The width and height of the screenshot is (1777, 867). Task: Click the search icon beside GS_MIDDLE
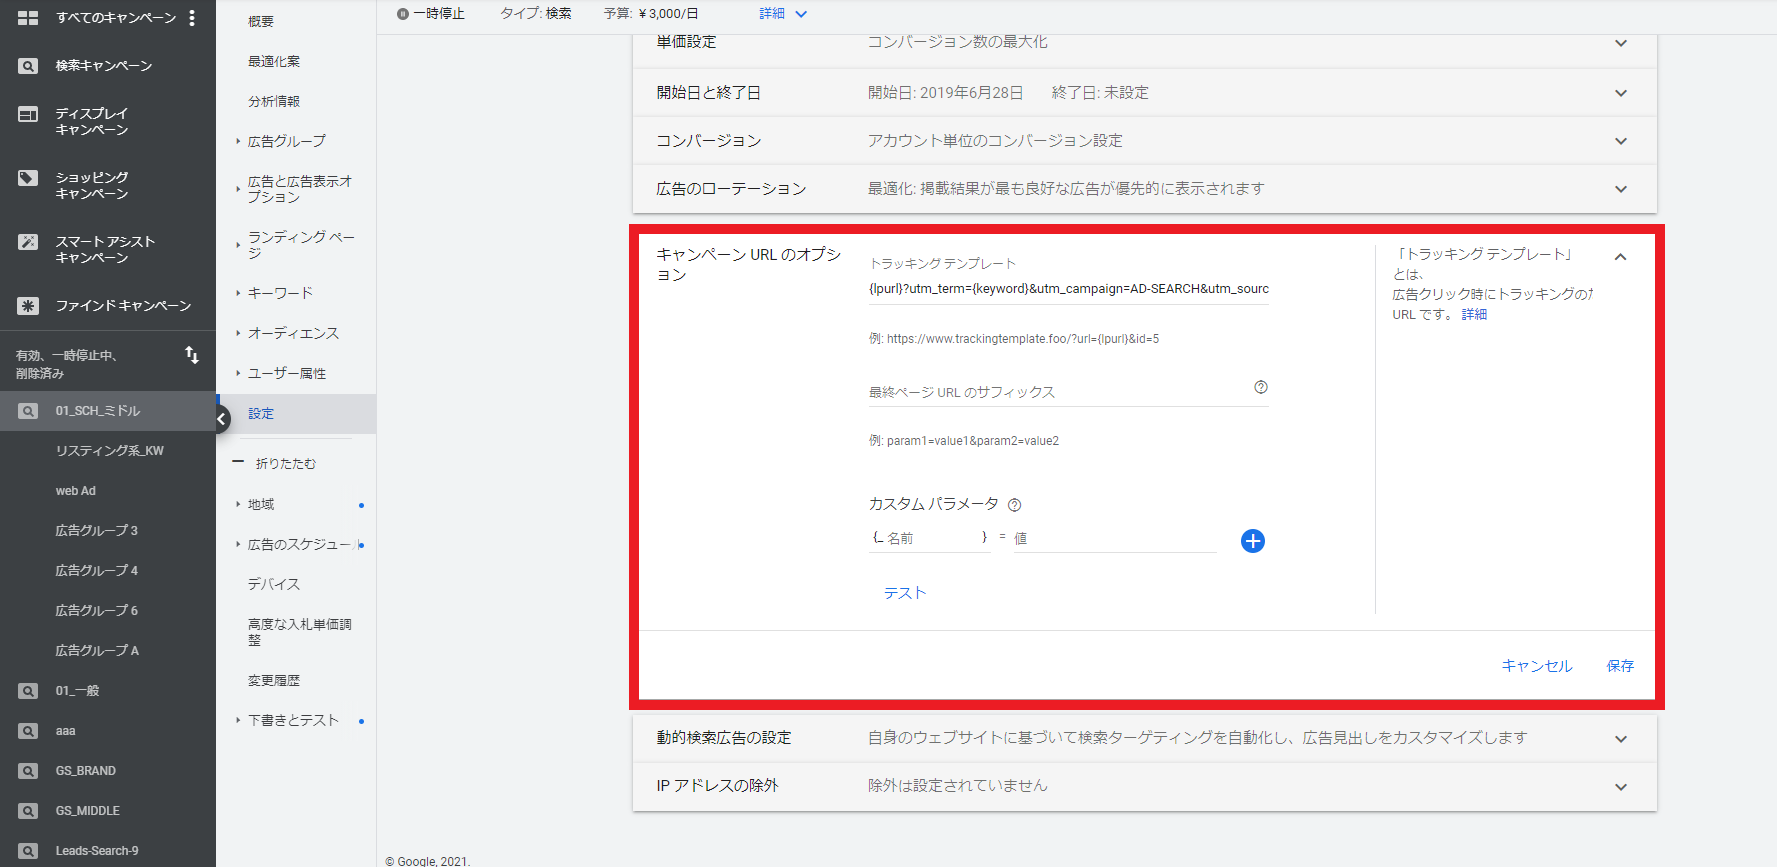pyautogui.click(x=28, y=811)
